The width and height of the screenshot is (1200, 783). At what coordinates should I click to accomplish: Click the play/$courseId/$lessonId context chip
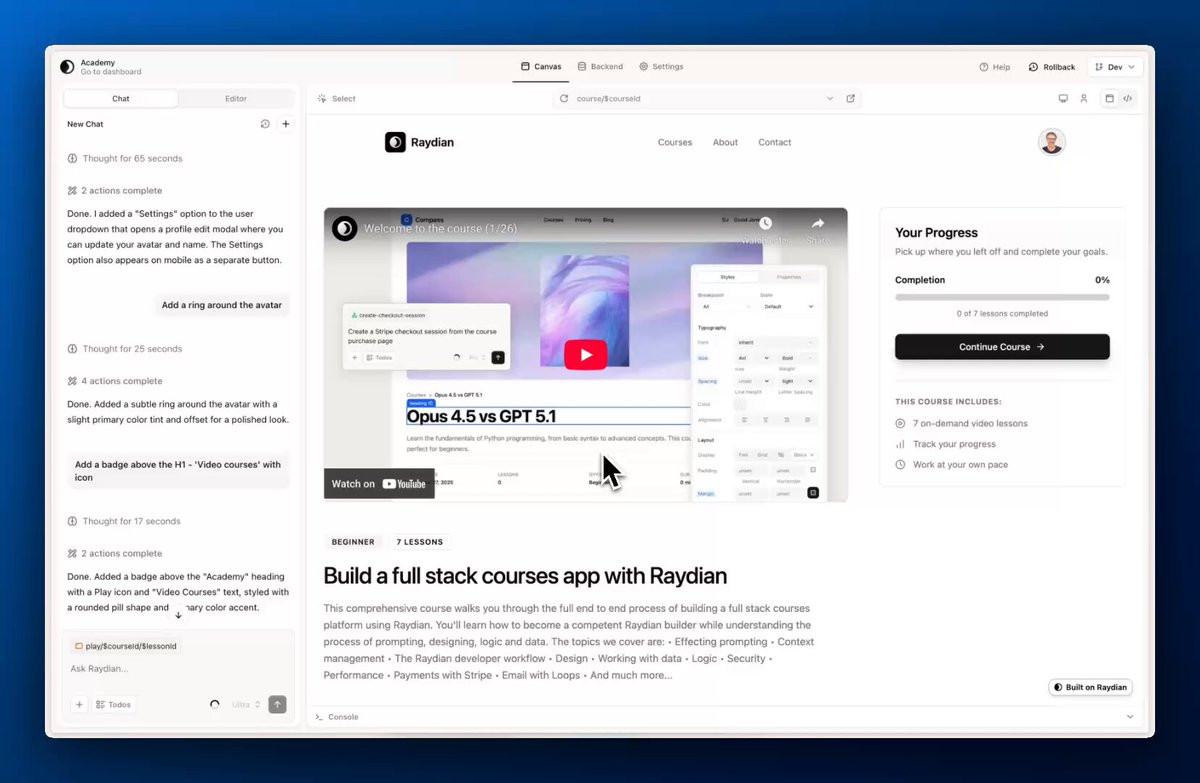(x=125, y=646)
